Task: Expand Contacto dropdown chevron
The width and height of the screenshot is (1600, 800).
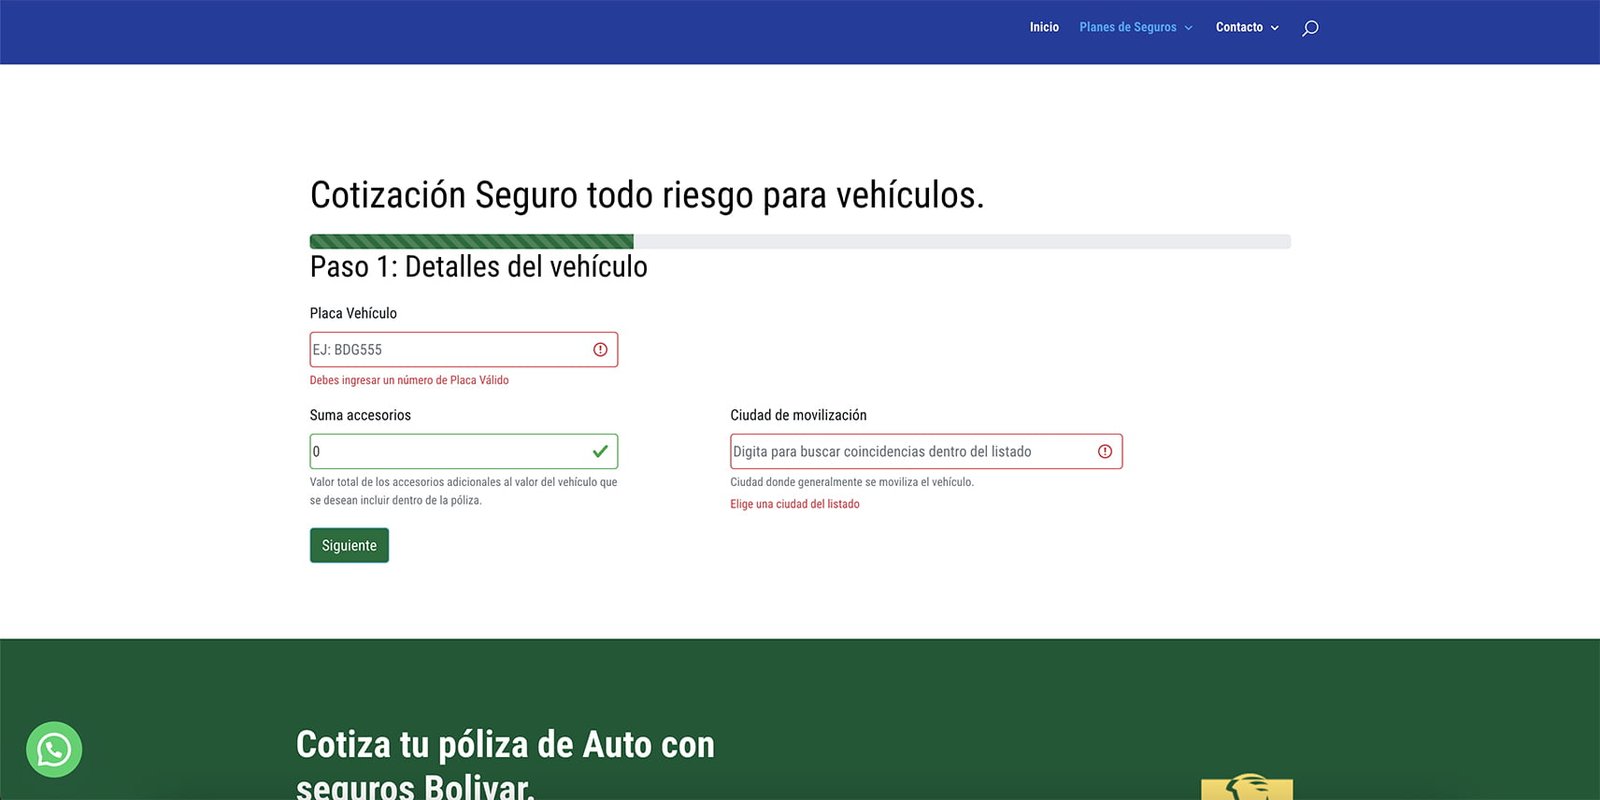Action: 1275,28
